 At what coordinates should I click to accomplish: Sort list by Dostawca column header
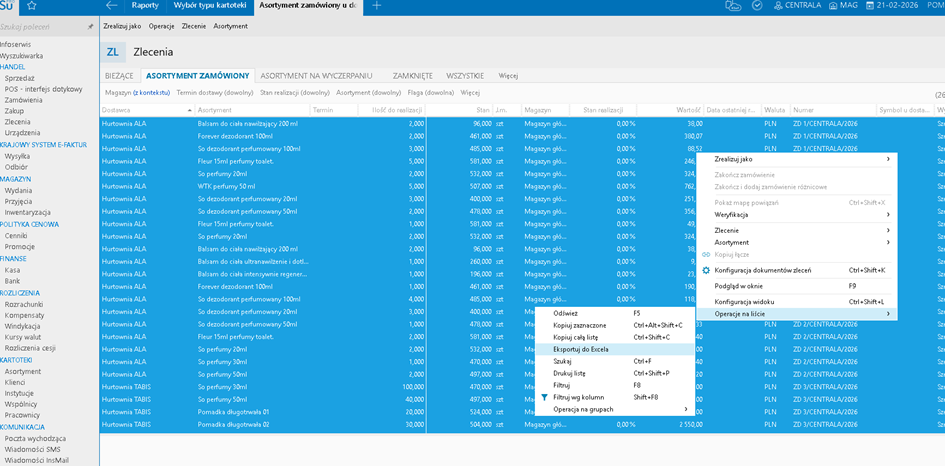click(117, 110)
